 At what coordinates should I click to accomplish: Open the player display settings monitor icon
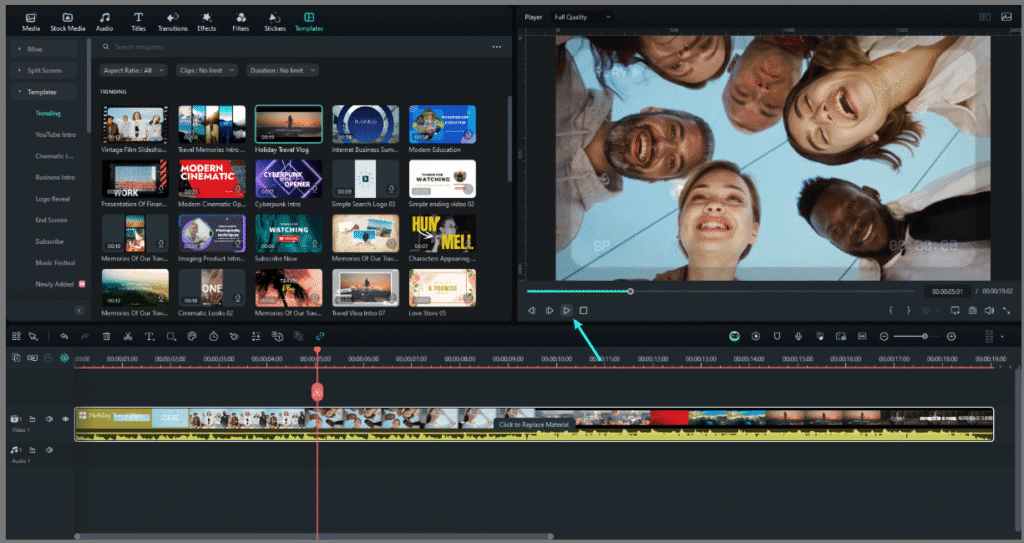(x=955, y=310)
